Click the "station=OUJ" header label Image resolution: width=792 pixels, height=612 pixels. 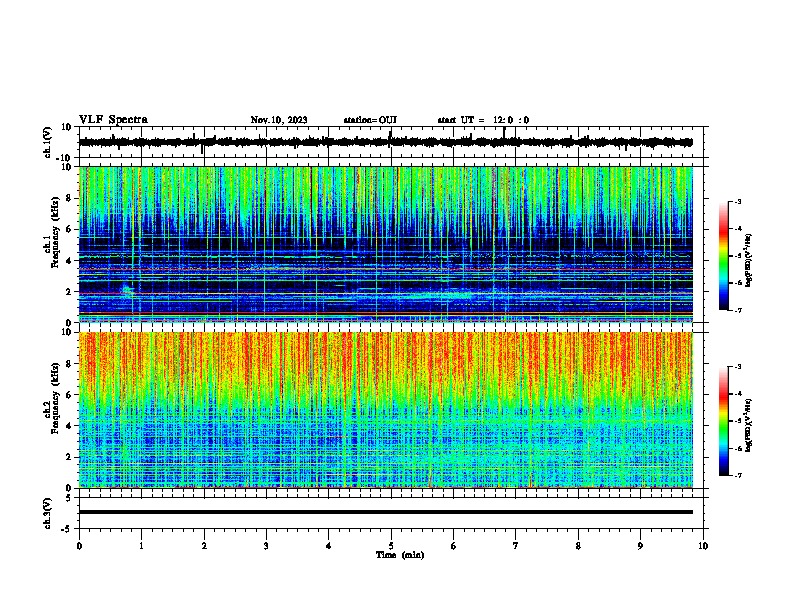tap(370, 120)
